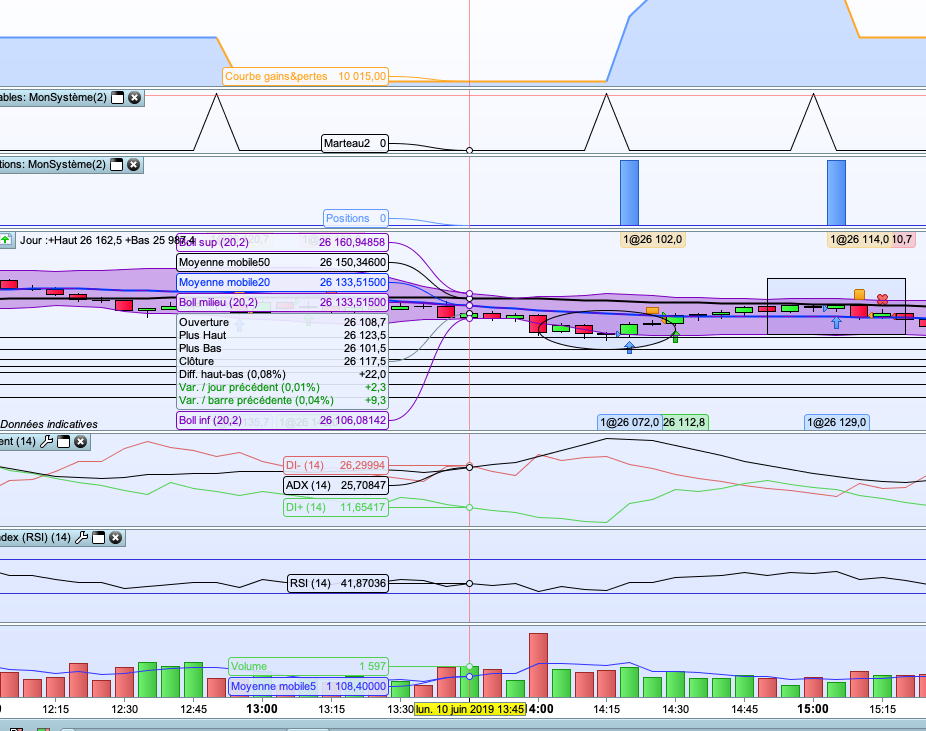Click green price label 26 112,8
Viewport: 926px width, 731px height.
[x=684, y=422]
